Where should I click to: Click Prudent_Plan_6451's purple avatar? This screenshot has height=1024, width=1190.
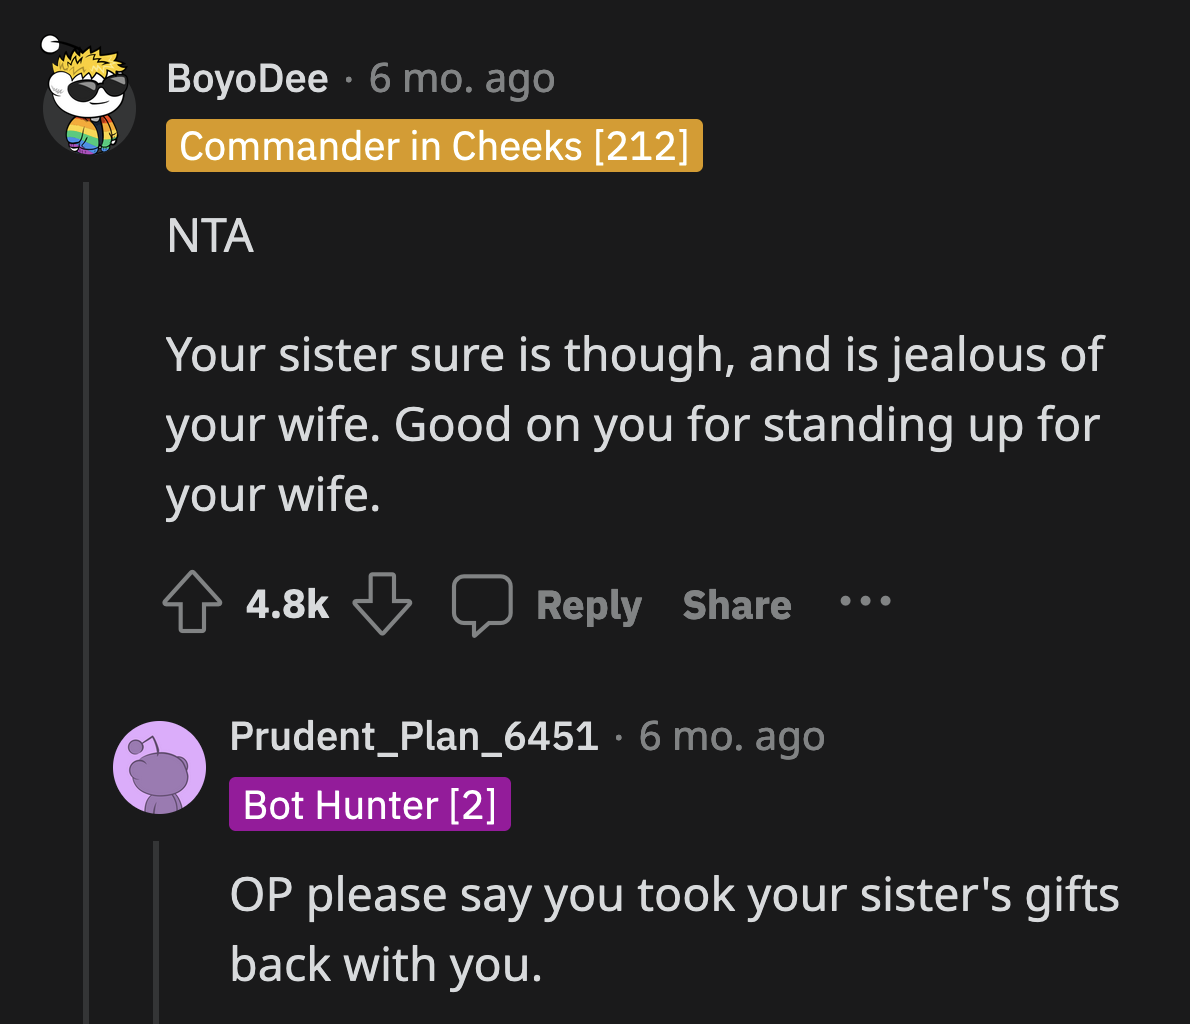click(160, 766)
